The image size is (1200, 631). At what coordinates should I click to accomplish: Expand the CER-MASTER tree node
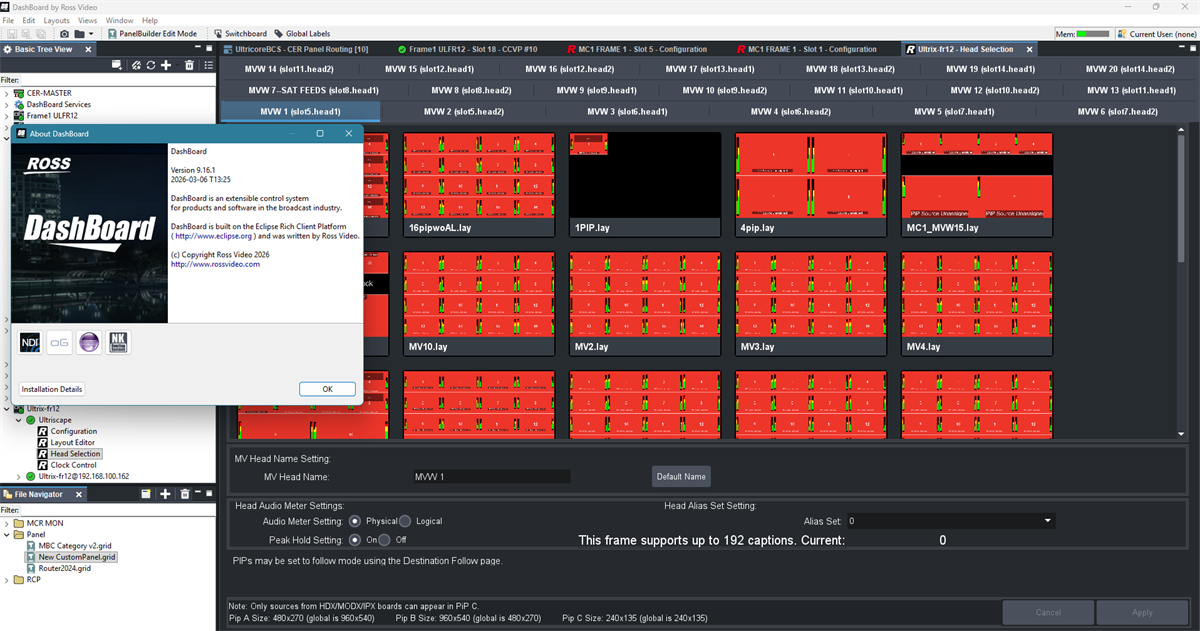coord(7,93)
